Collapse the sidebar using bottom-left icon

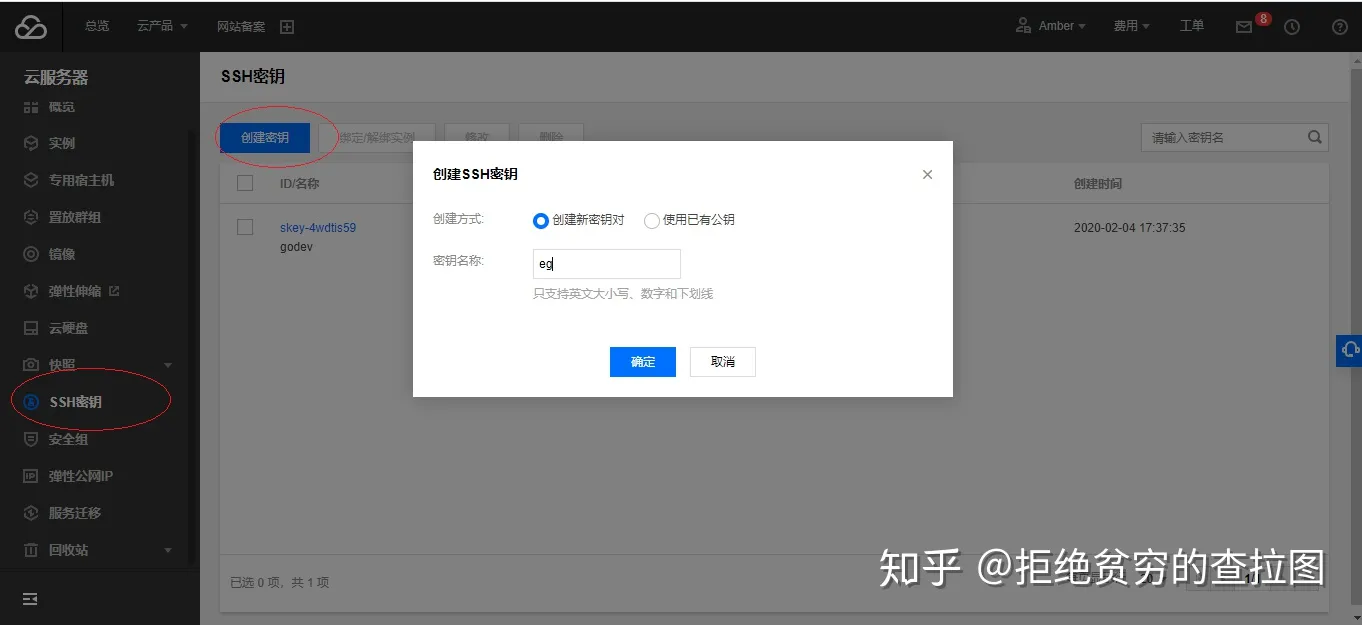coord(28,598)
